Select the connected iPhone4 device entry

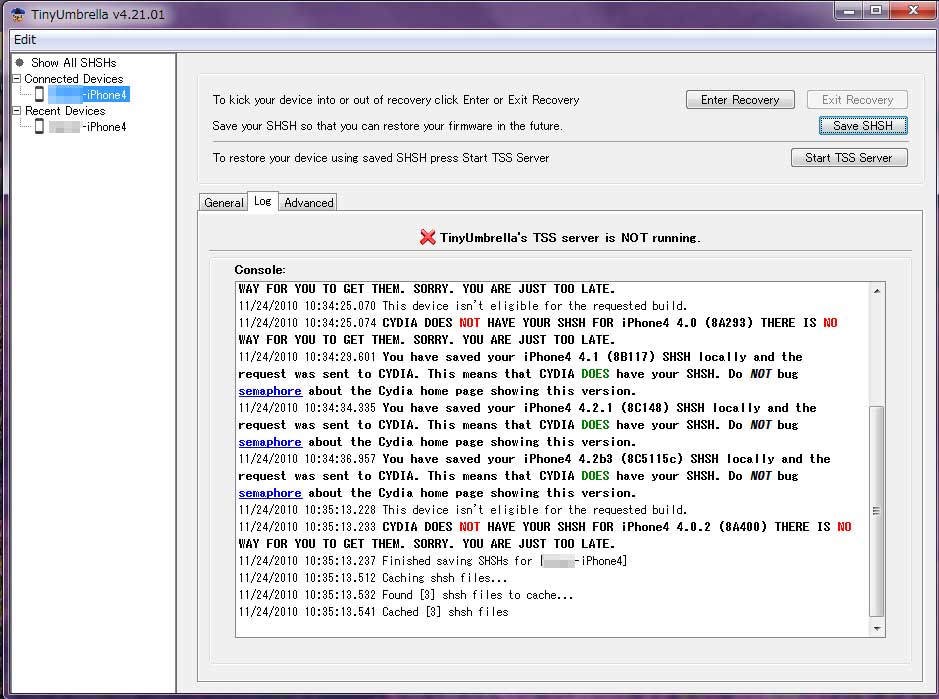tap(89, 95)
